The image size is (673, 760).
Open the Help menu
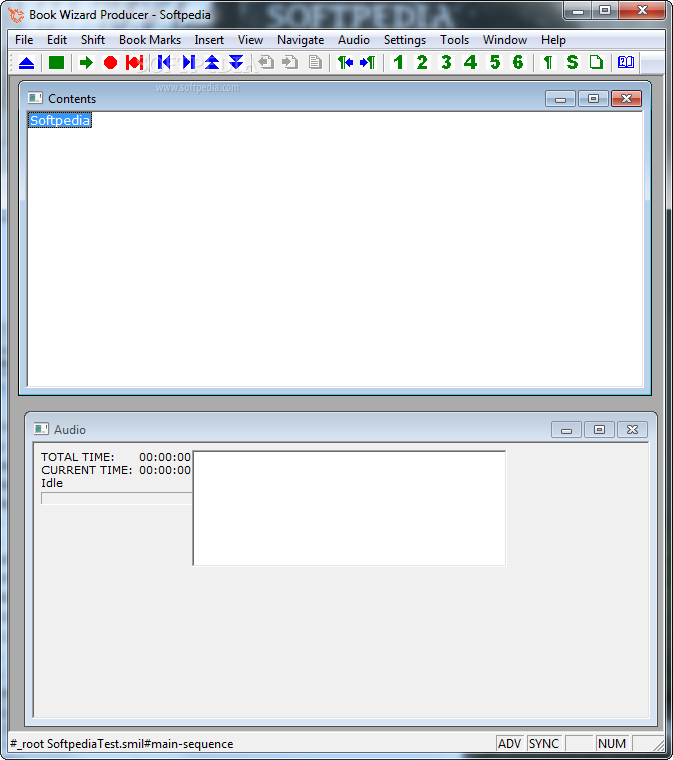[553, 40]
